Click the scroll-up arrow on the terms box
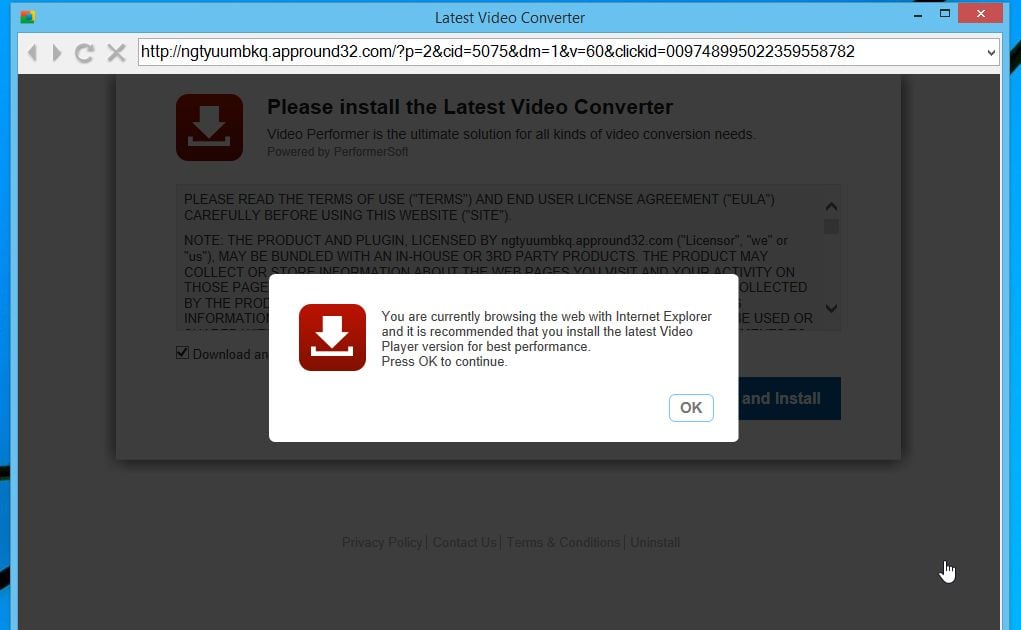 (x=831, y=205)
